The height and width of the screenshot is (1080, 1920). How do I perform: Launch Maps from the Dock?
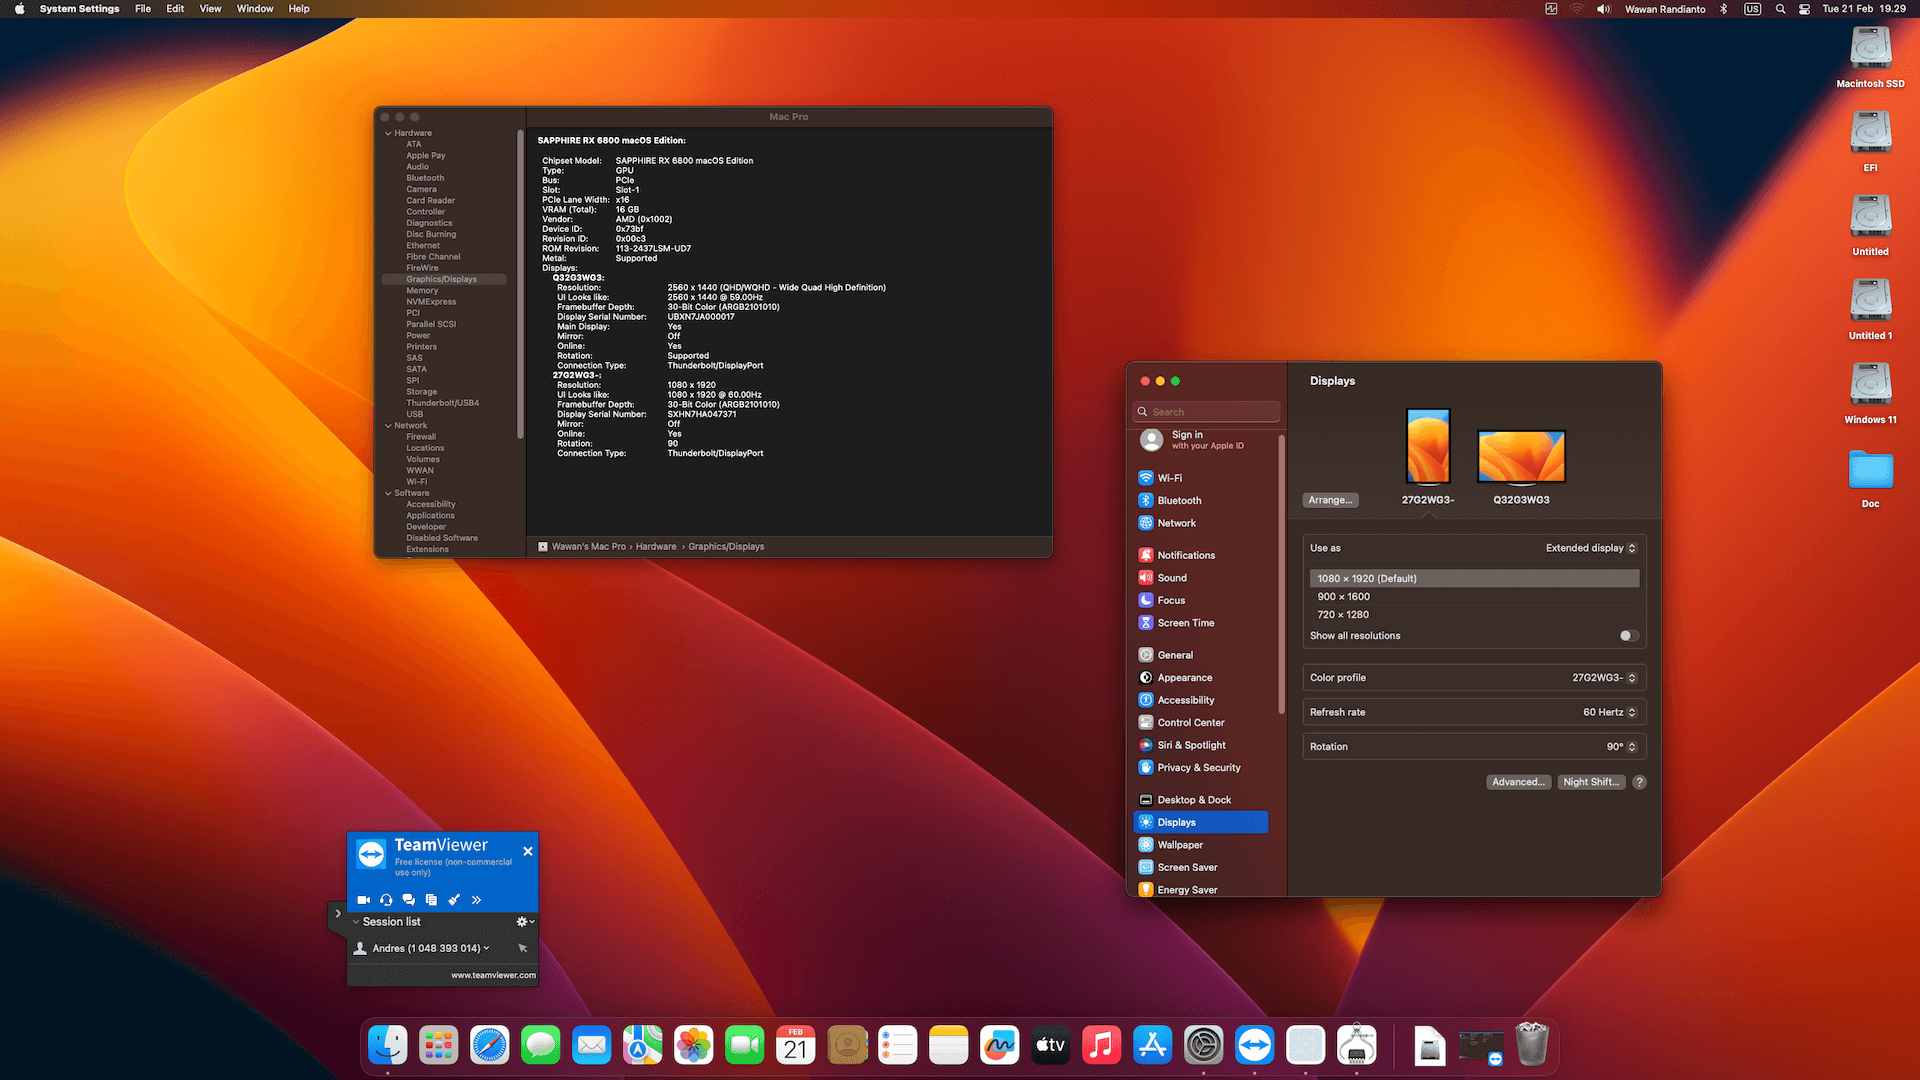point(643,1045)
